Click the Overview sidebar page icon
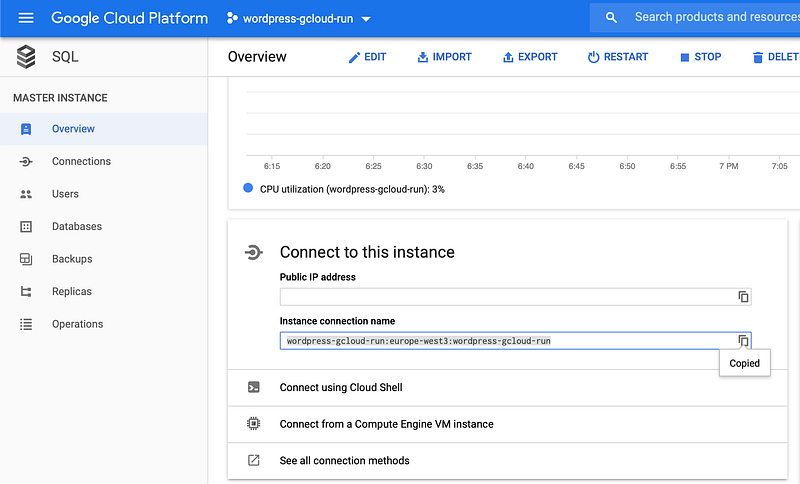 pyautogui.click(x=26, y=129)
